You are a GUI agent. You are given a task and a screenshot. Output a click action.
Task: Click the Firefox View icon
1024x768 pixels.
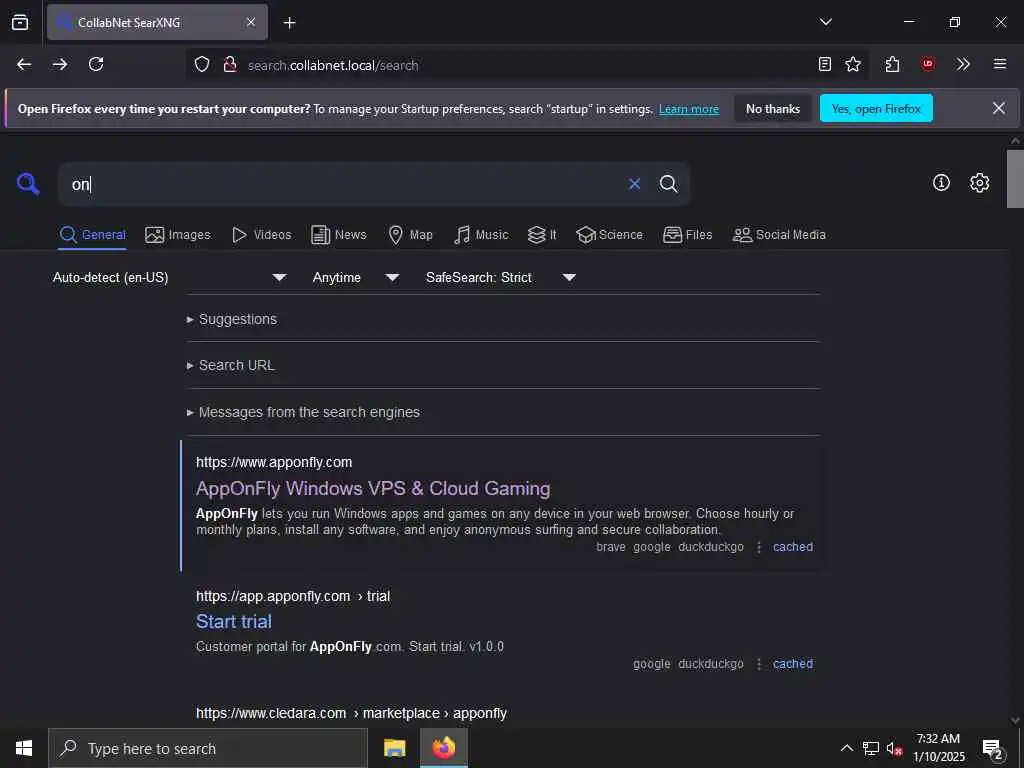20,22
